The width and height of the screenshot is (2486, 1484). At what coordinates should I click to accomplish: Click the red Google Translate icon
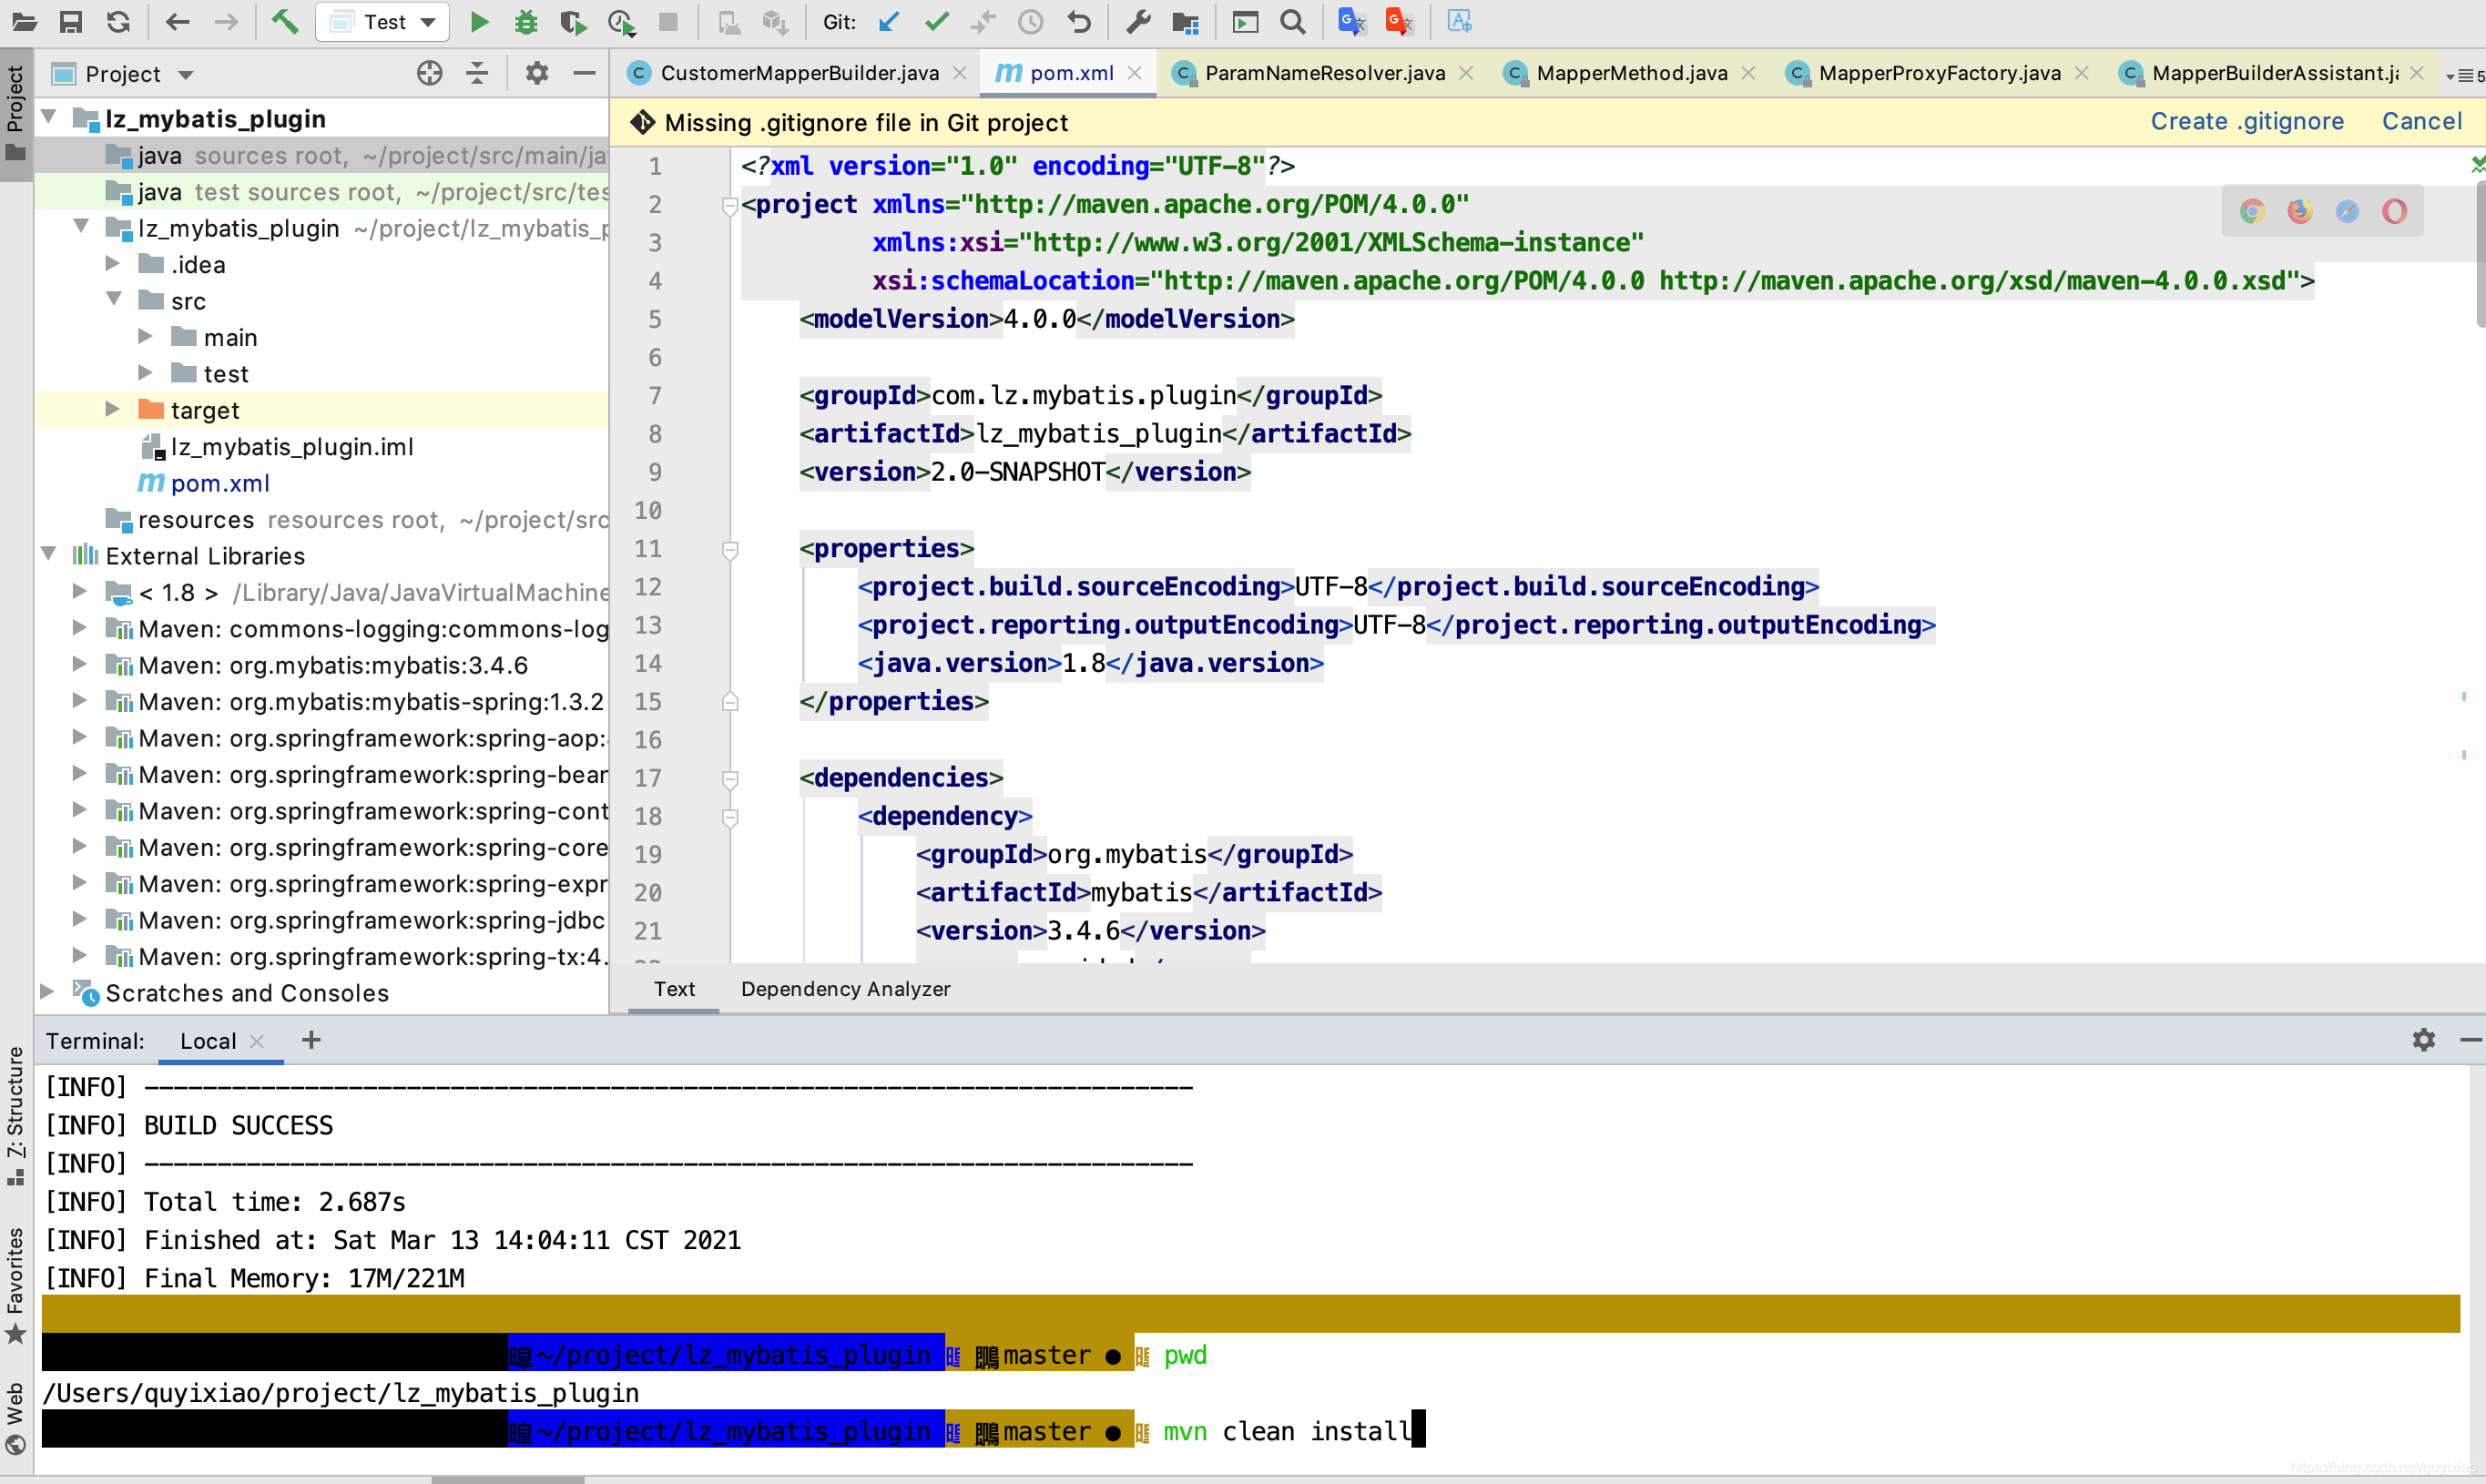pos(1399,21)
